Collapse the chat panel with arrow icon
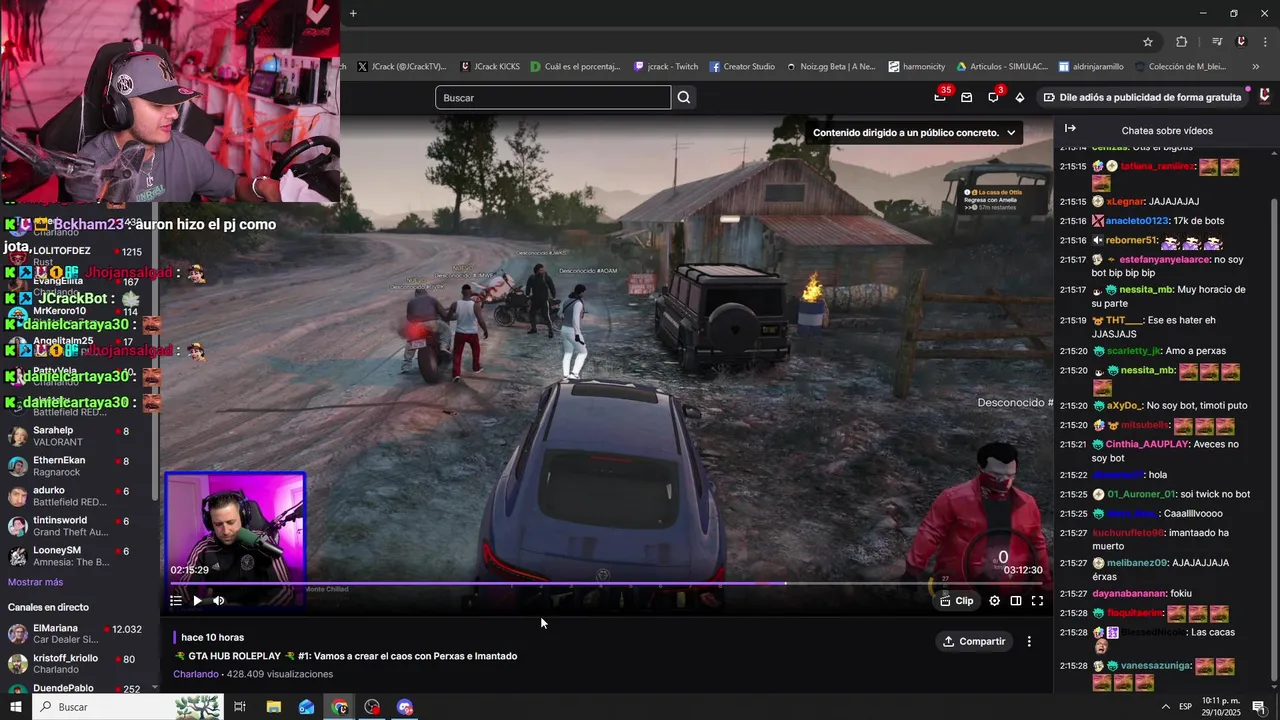 click(x=1070, y=129)
